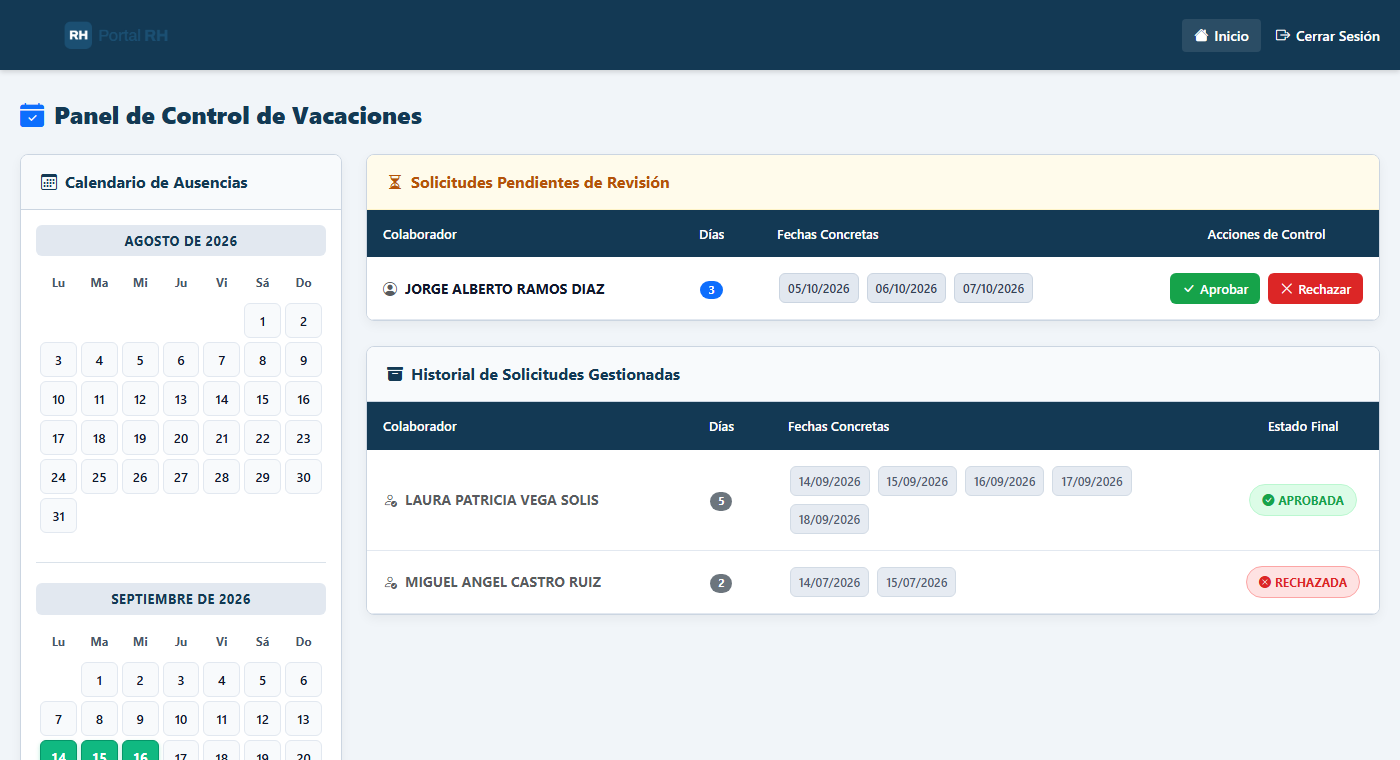Click the house icon in the Inicio button
This screenshot has height=760, width=1400.
(x=1202, y=35)
